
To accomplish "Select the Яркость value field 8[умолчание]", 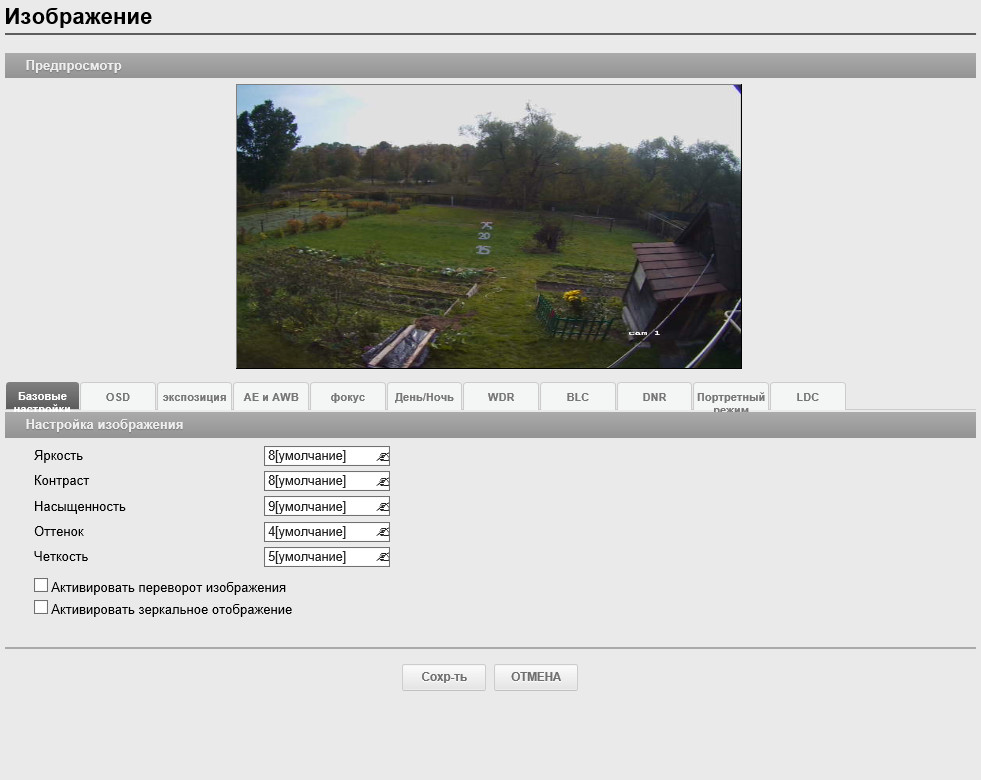I will pos(327,456).
